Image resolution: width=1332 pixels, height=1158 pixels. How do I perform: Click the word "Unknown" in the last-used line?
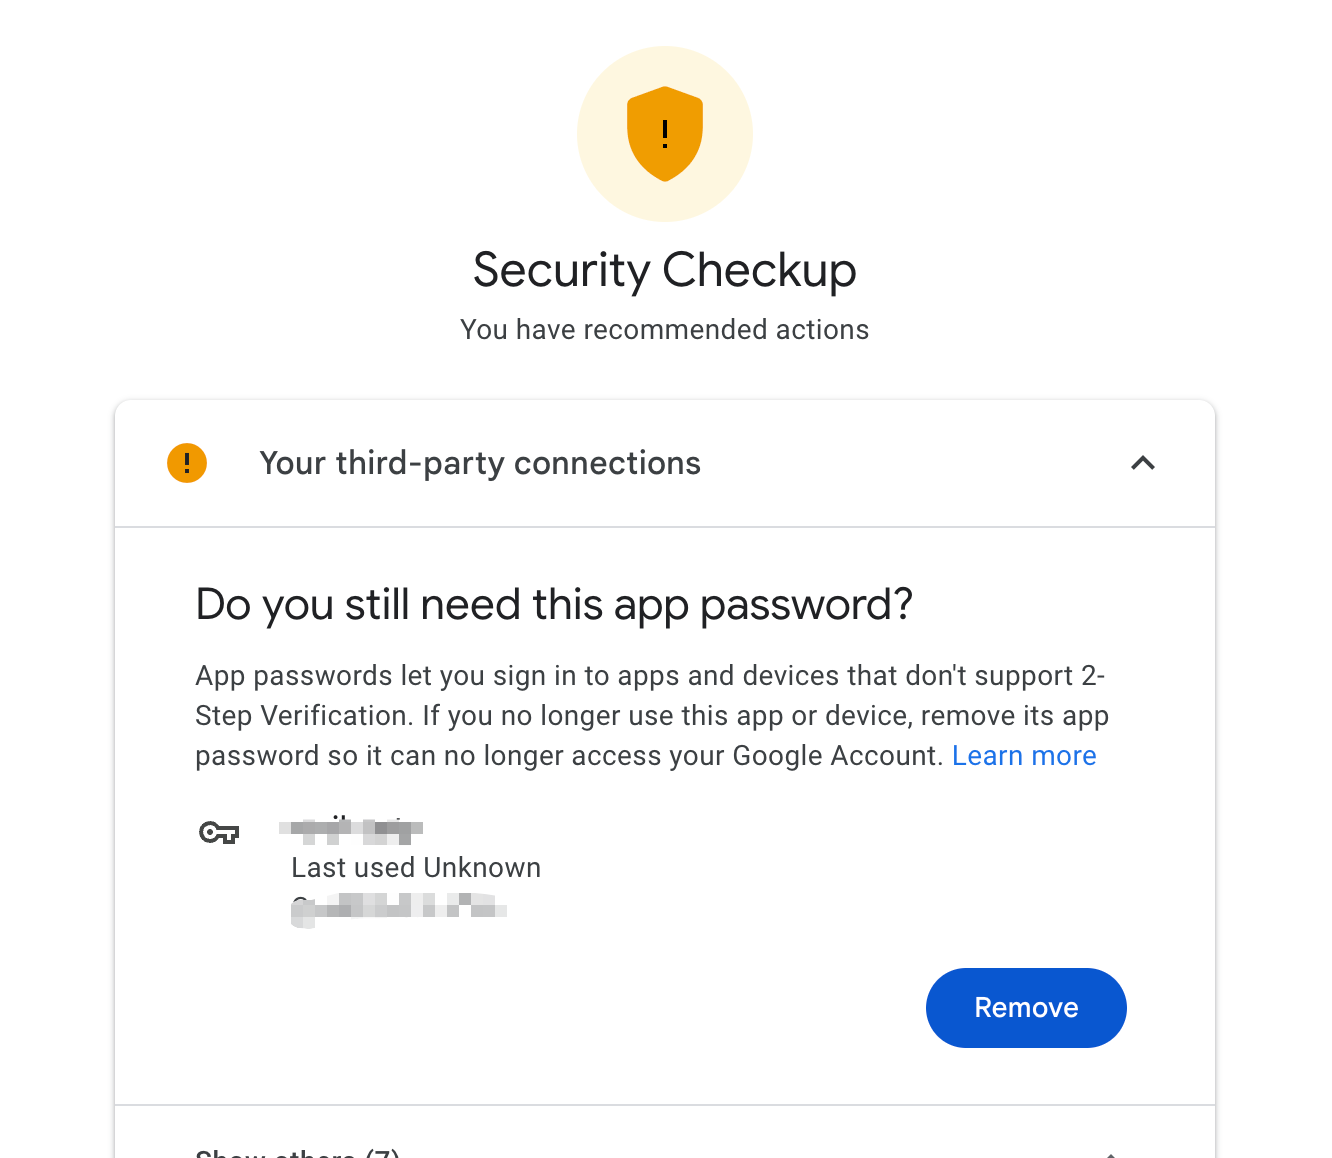[482, 868]
